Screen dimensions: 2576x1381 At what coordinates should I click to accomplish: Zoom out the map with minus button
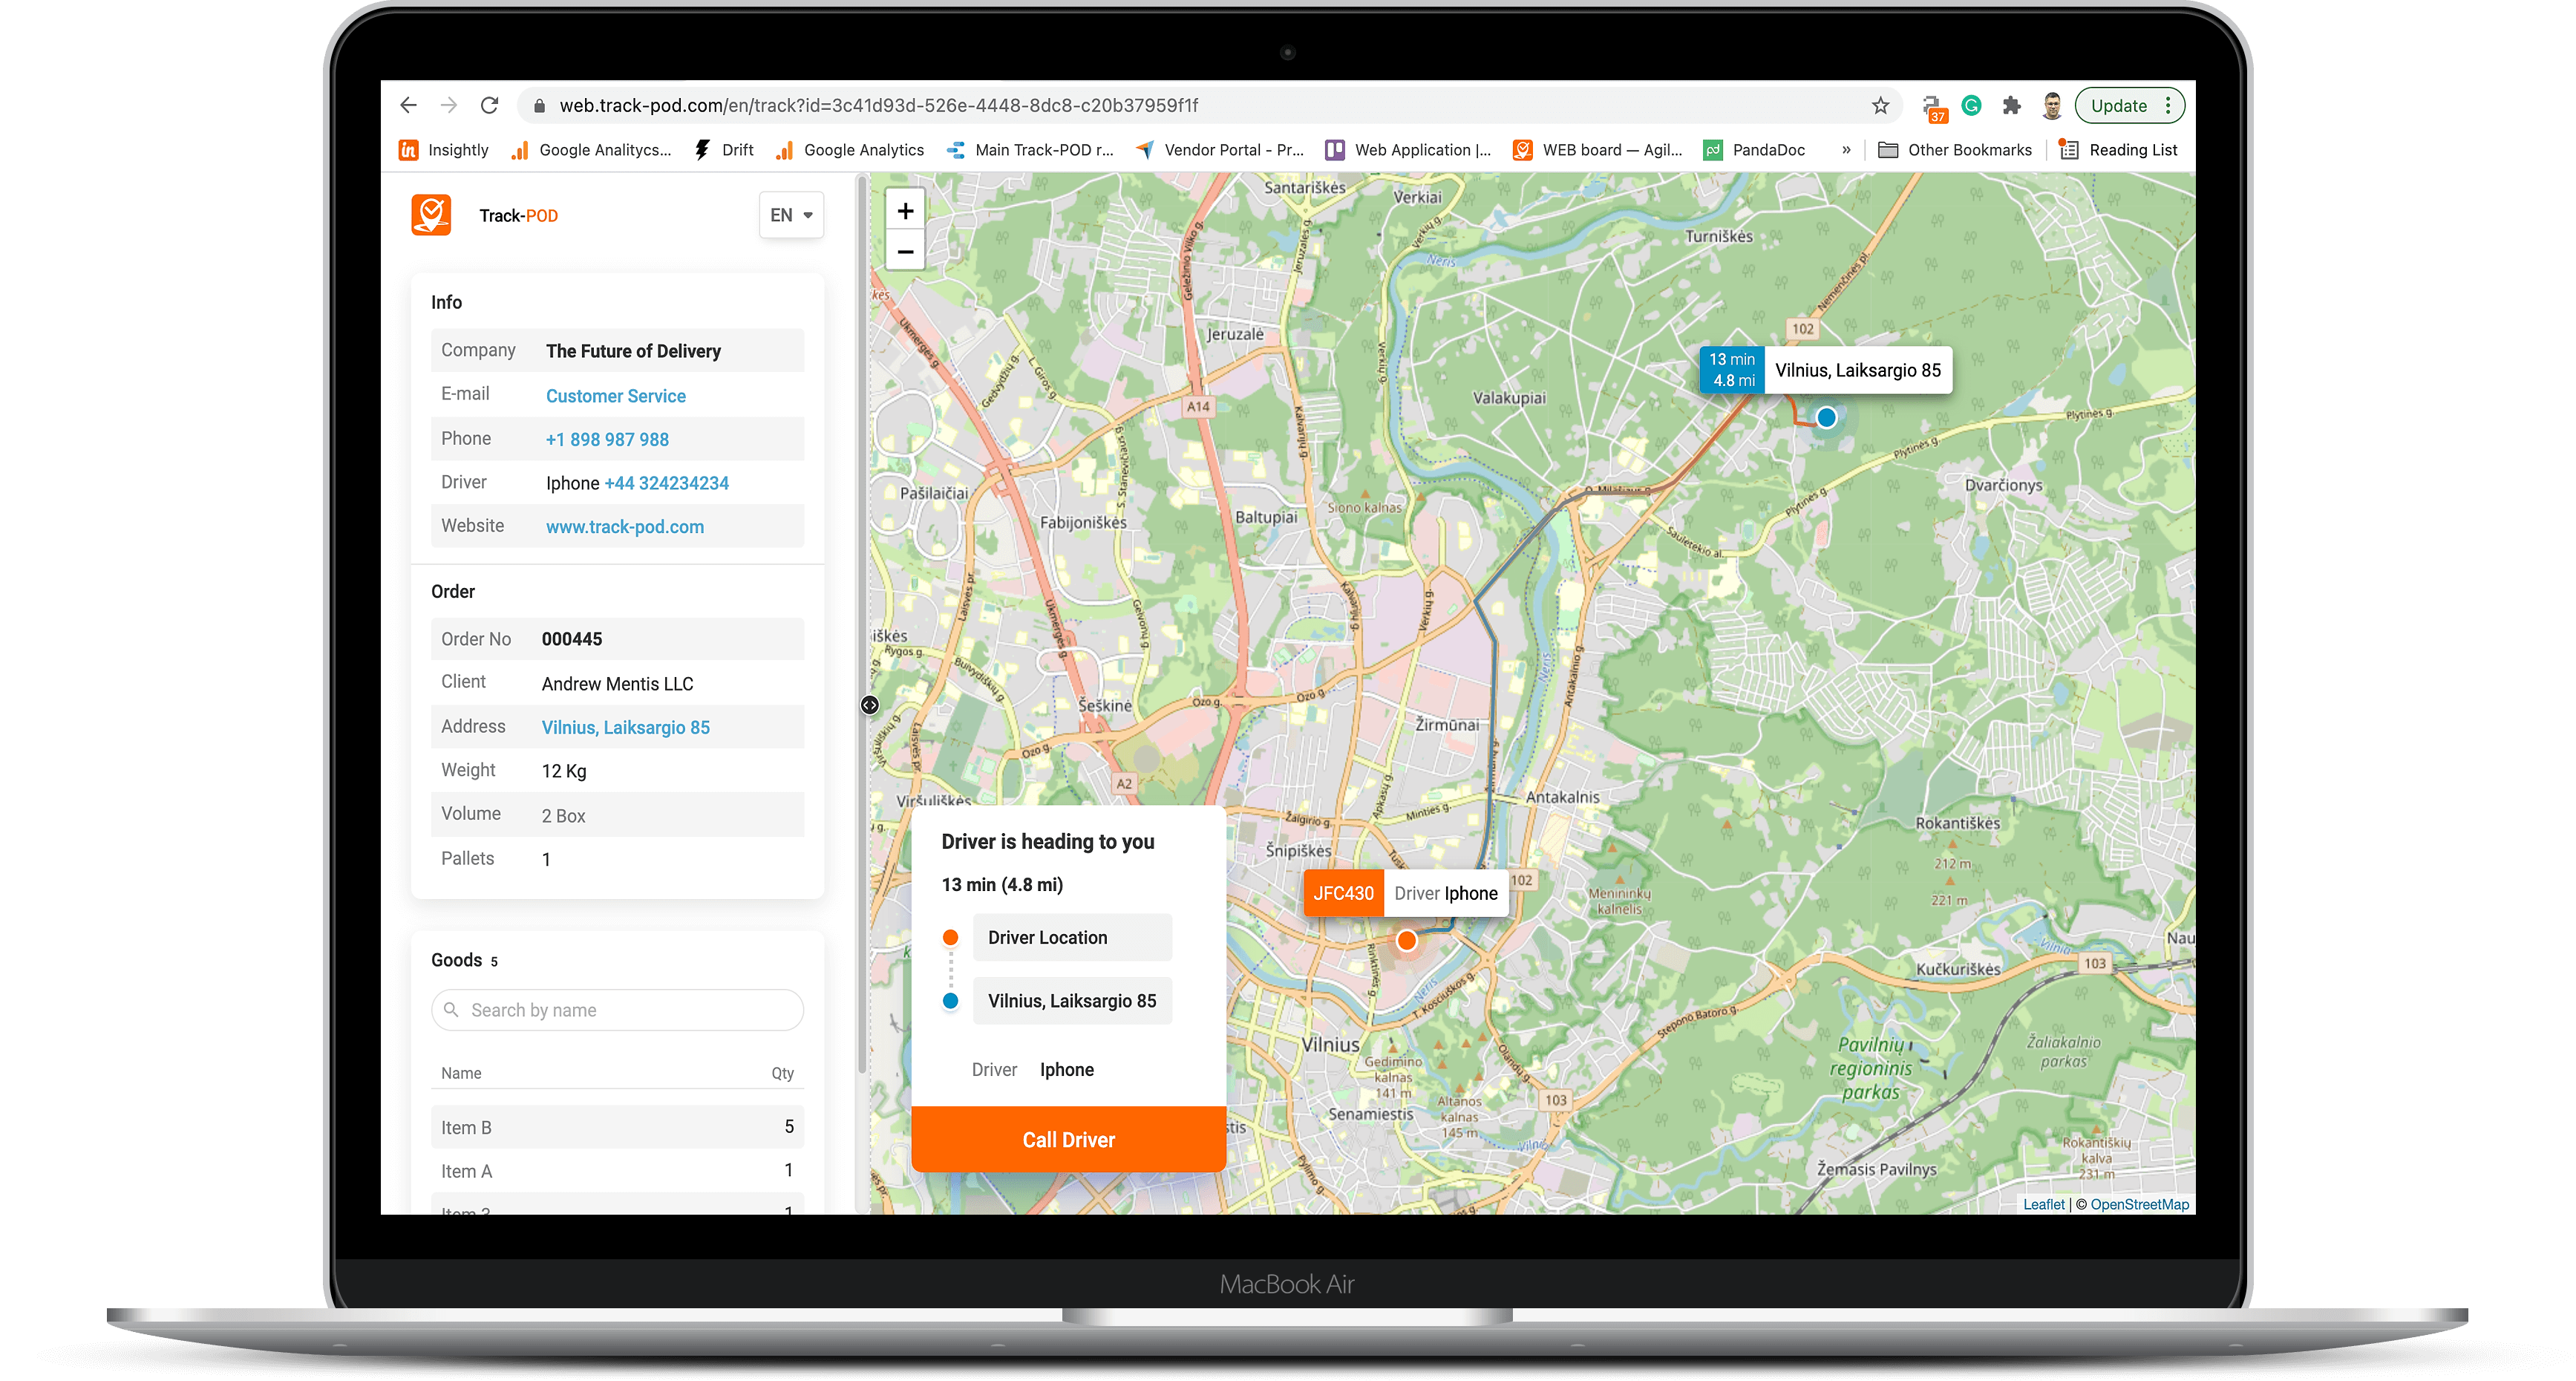click(905, 252)
